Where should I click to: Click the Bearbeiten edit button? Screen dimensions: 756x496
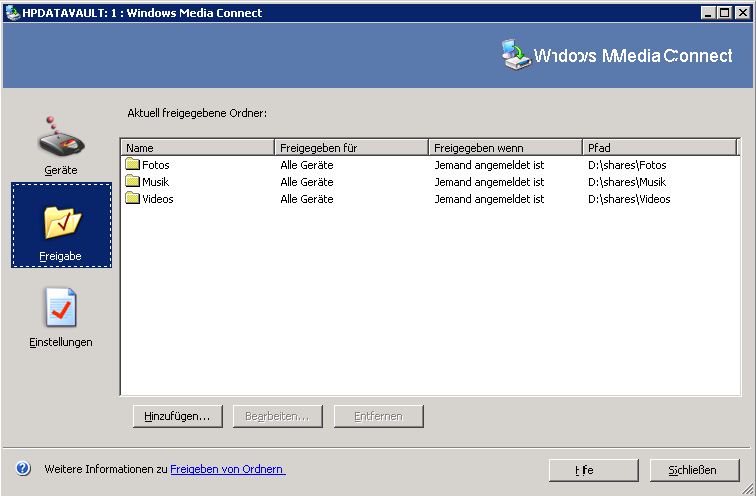pos(278,416)
